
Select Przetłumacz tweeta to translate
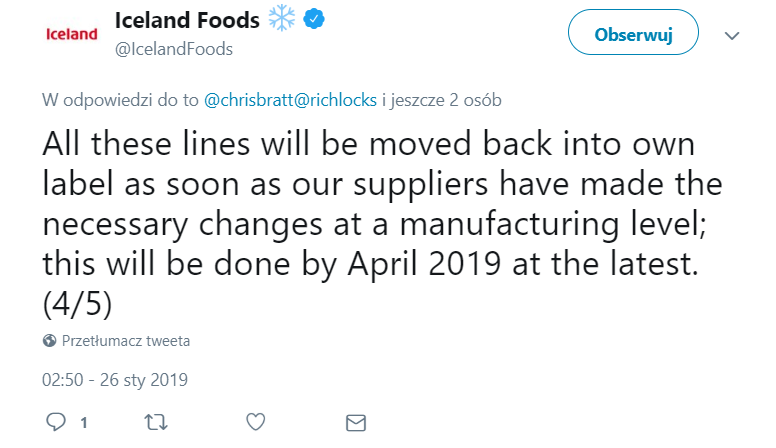click(126, 341)
